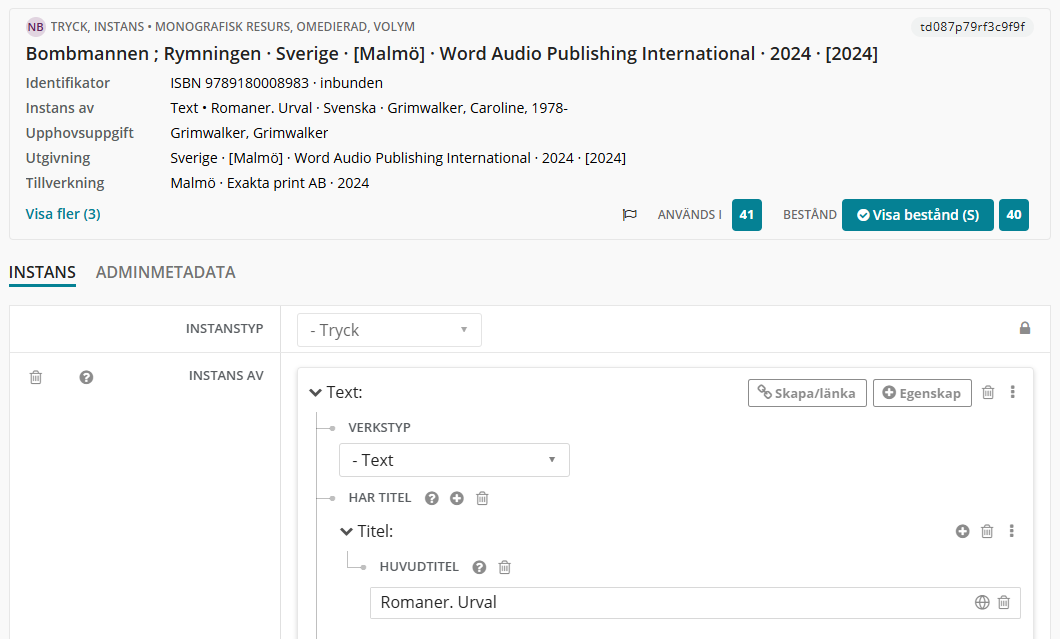This screenshot has height=639, width=1060.
Task: Open the Används i count 41
Action: point(746,215)
